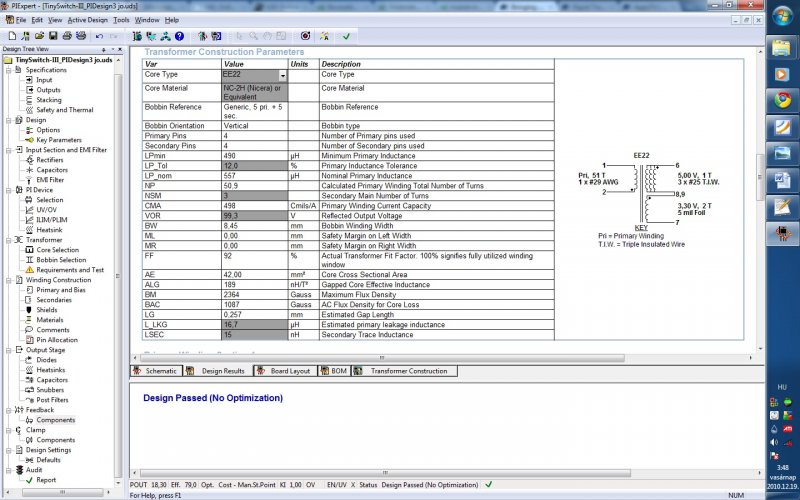Viewport: 800px width, 500px height.
Task: Collapse the Winding Construction tree node
Action: point(9,280)
